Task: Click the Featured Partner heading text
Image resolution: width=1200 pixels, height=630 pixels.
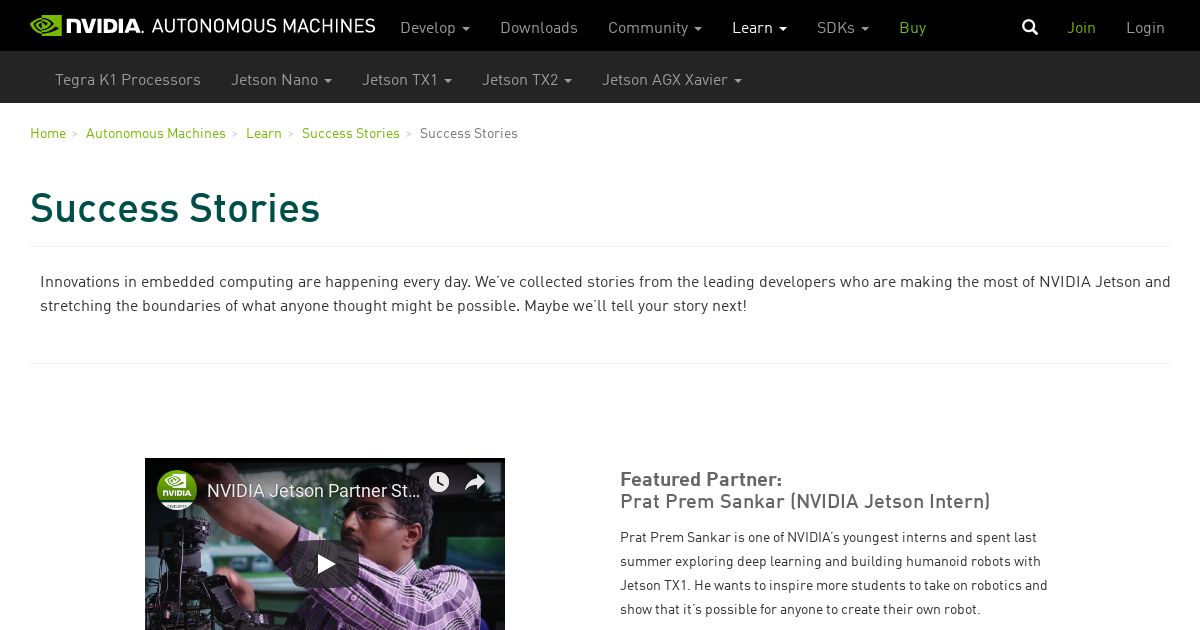Action: (x=701, y=479)
